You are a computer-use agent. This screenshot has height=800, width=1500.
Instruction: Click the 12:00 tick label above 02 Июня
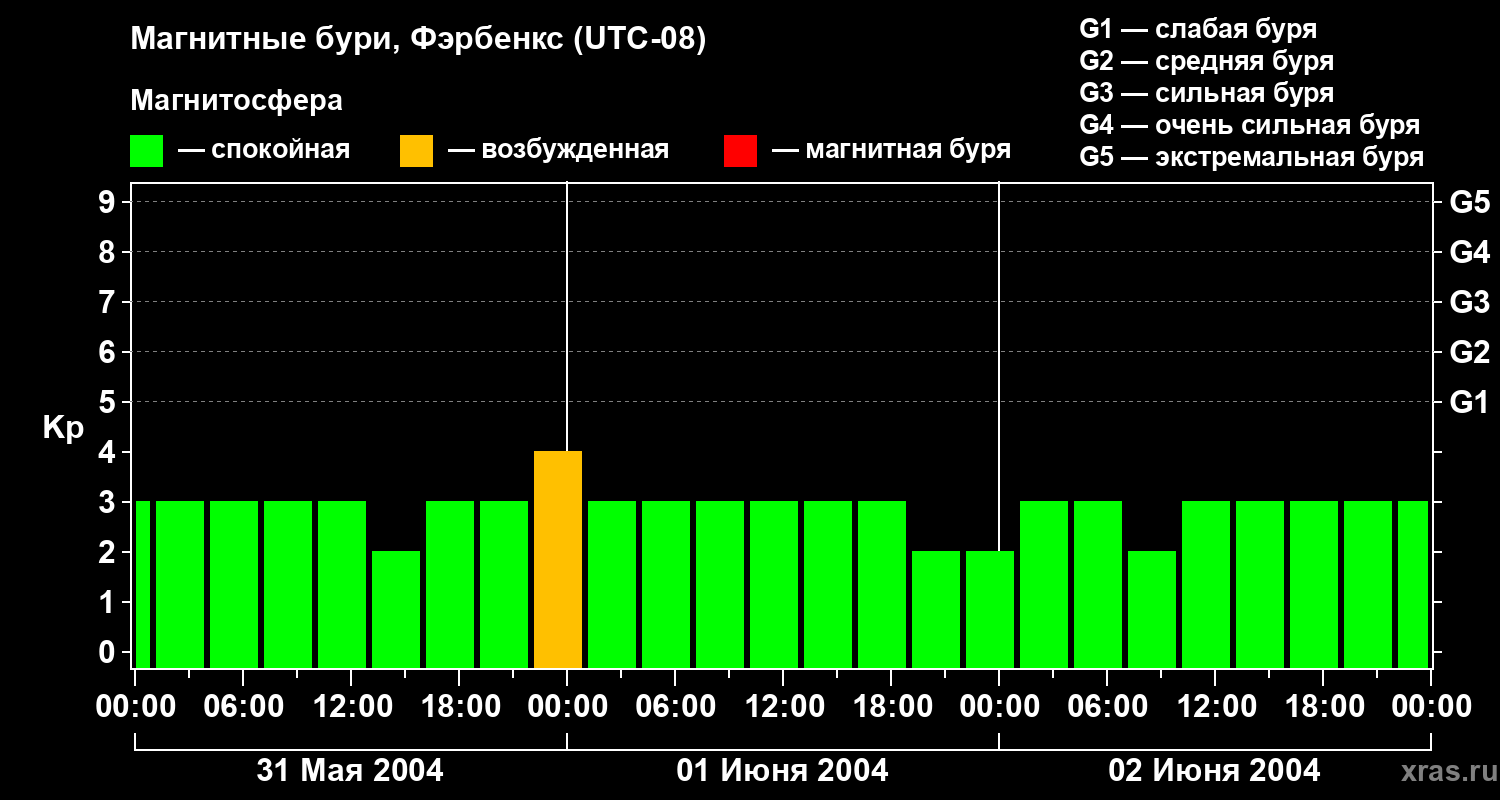click(x=1215, y=707)
